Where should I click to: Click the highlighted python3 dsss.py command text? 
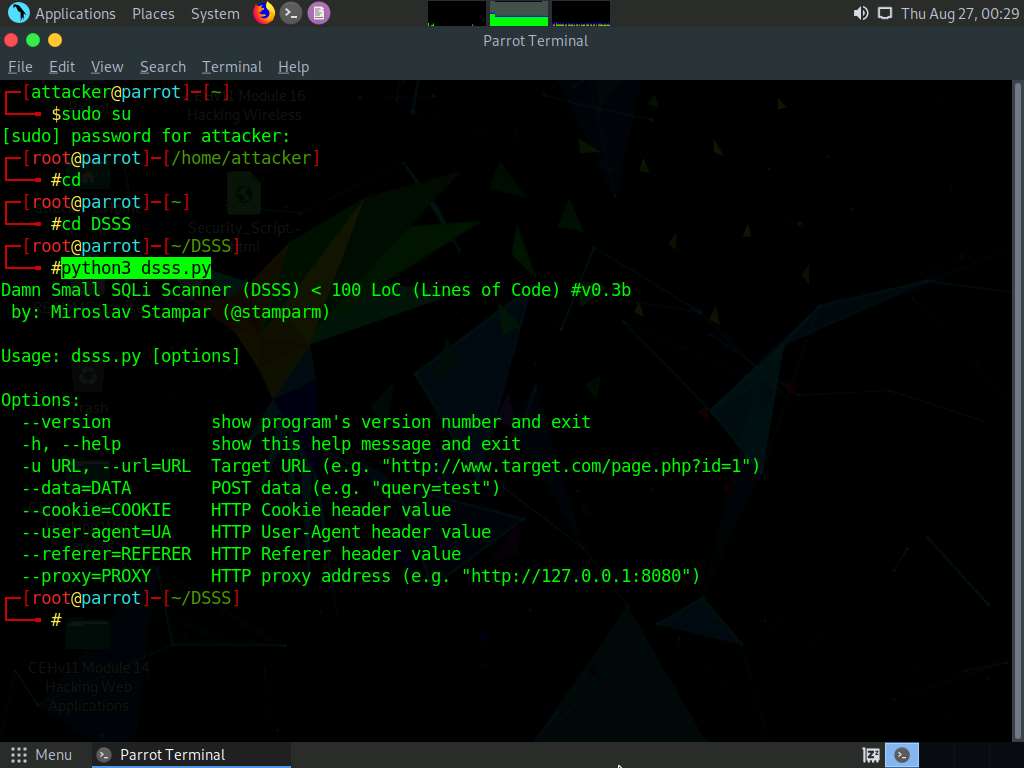[x=136, y=268]
